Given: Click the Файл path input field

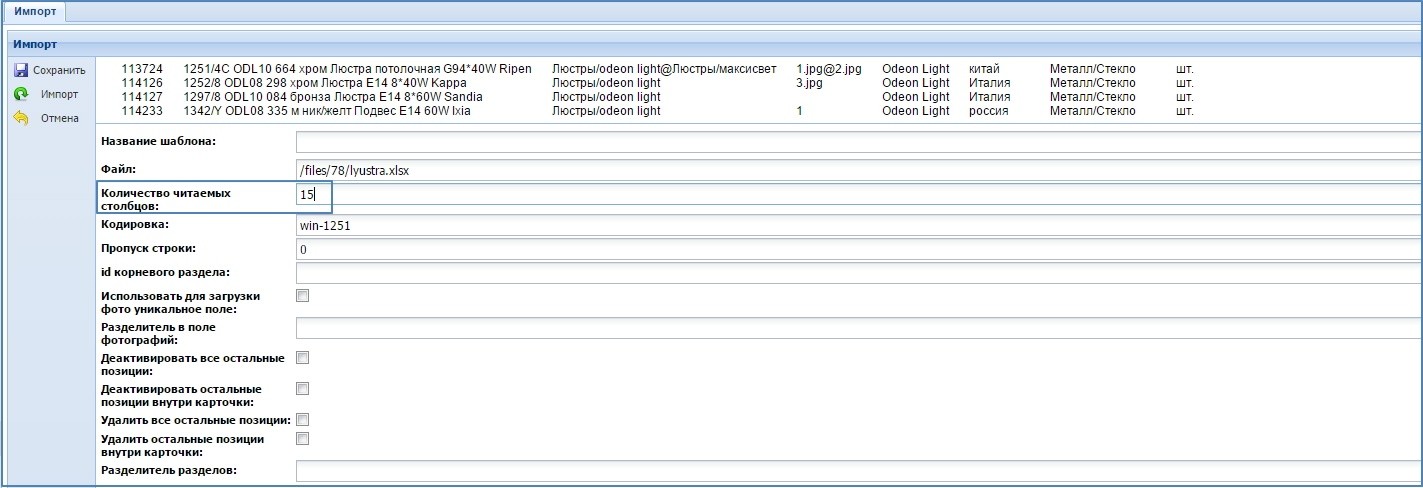Looking at the screenshot, I should tap(858, 171).
